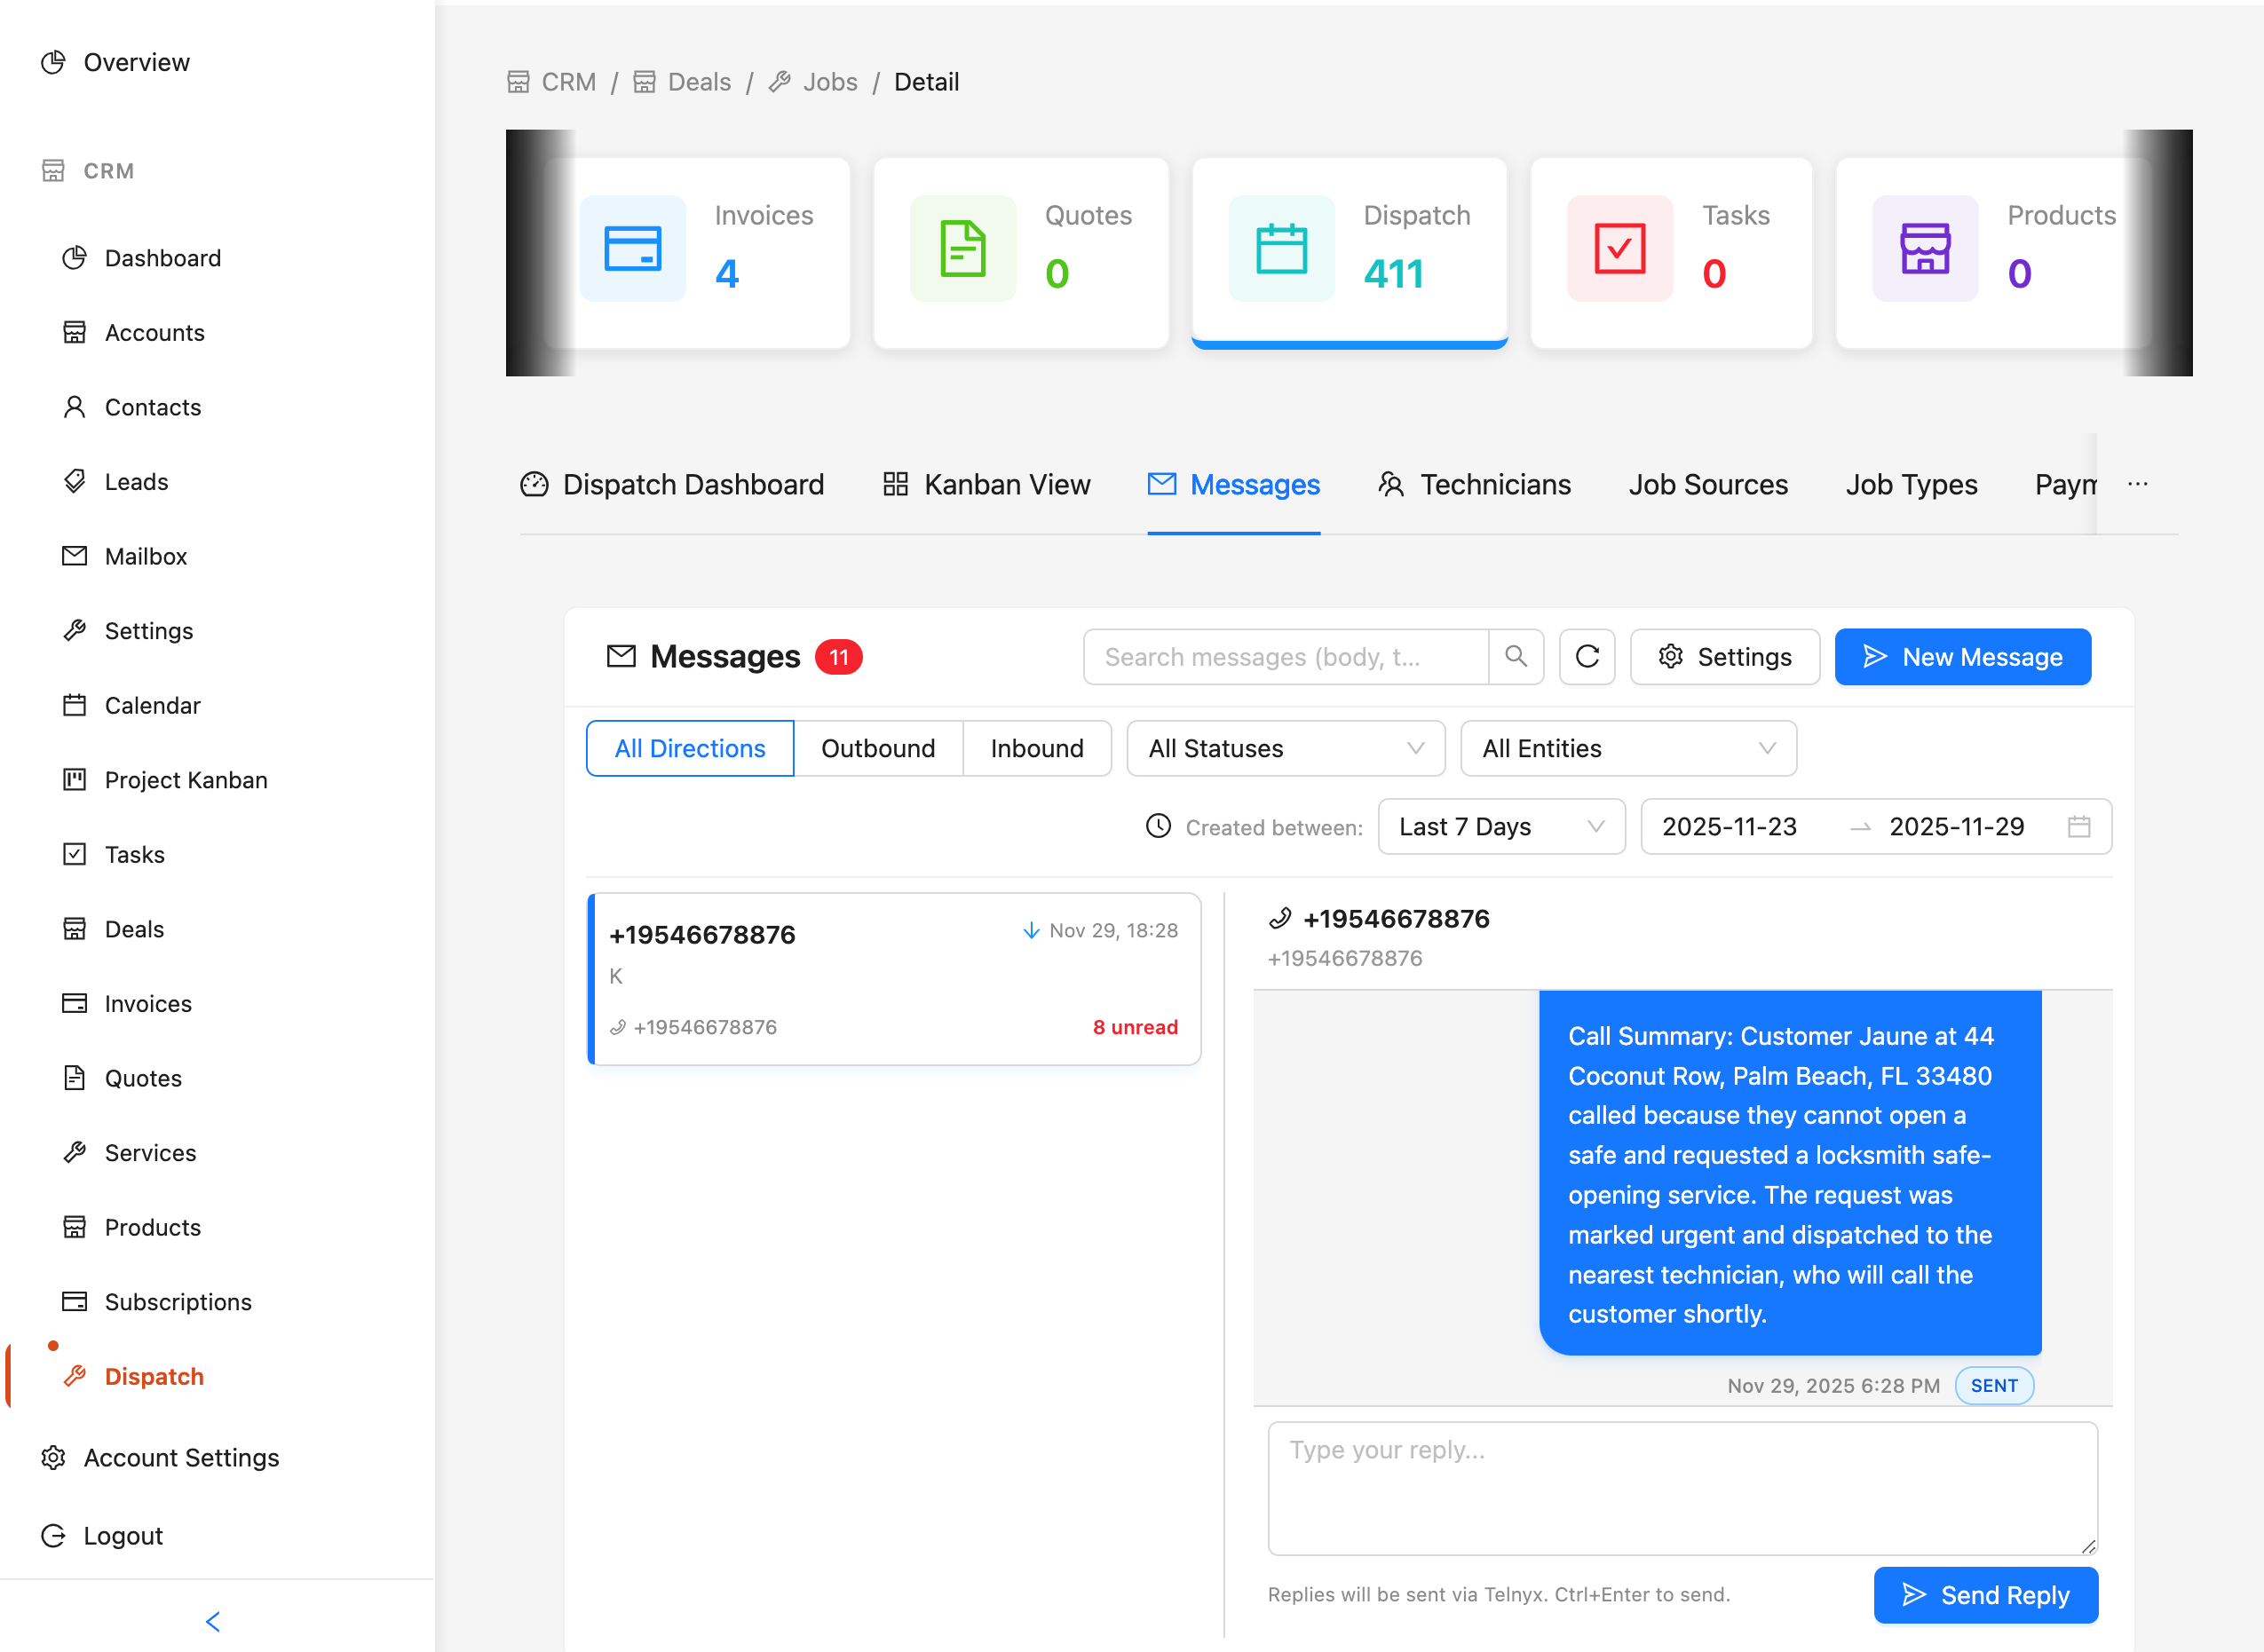Open the date range calendar picker

(x=2080, y=827)
